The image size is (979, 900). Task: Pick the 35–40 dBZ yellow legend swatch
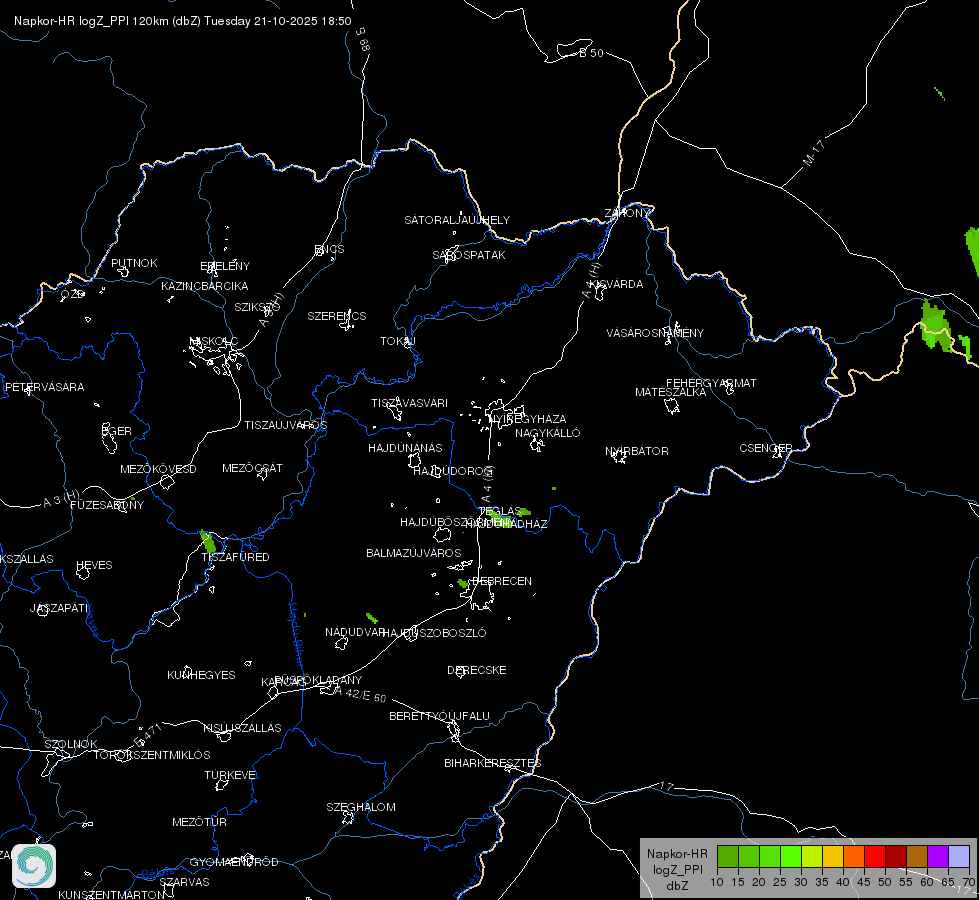click(833, 856)
